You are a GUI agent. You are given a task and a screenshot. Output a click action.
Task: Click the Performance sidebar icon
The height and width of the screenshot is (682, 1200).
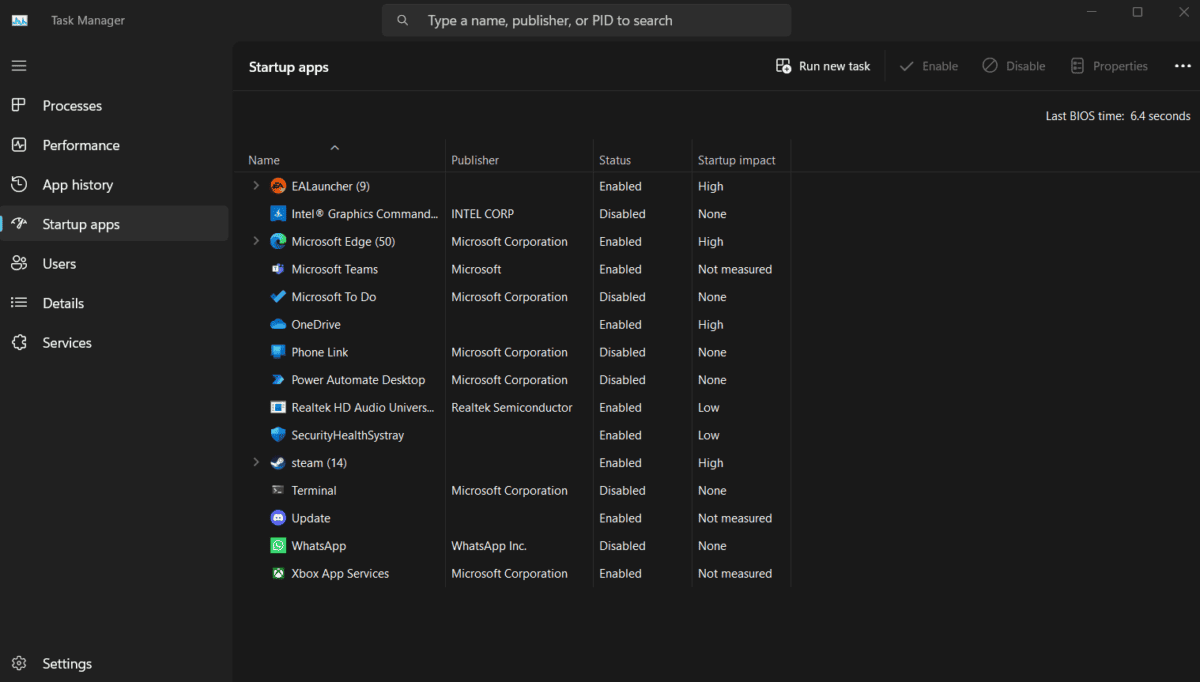pos(19,145)
